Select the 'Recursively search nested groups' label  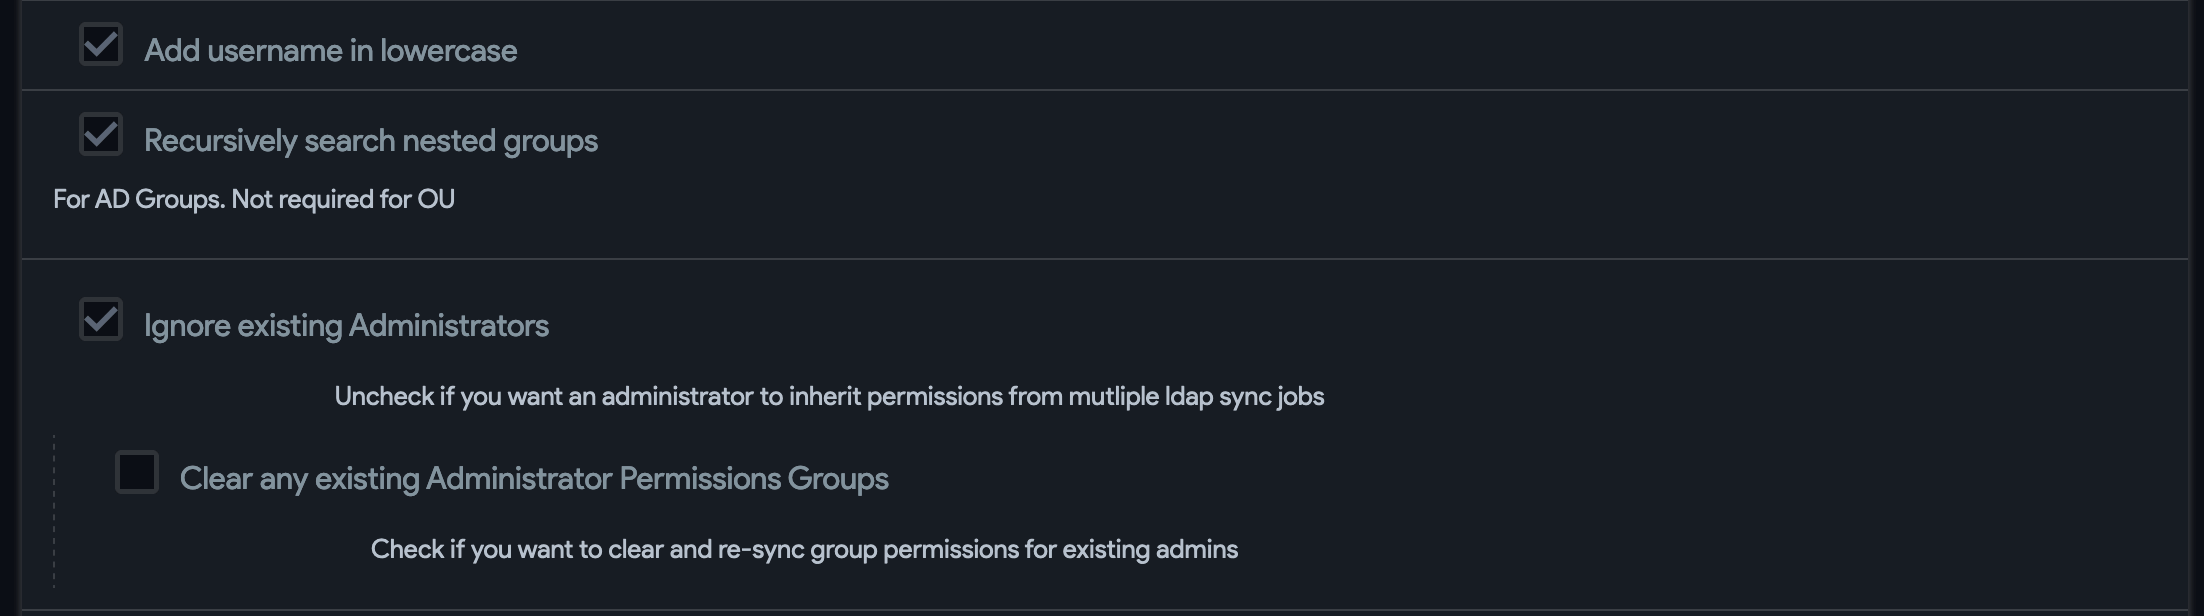tap(372, 140)
